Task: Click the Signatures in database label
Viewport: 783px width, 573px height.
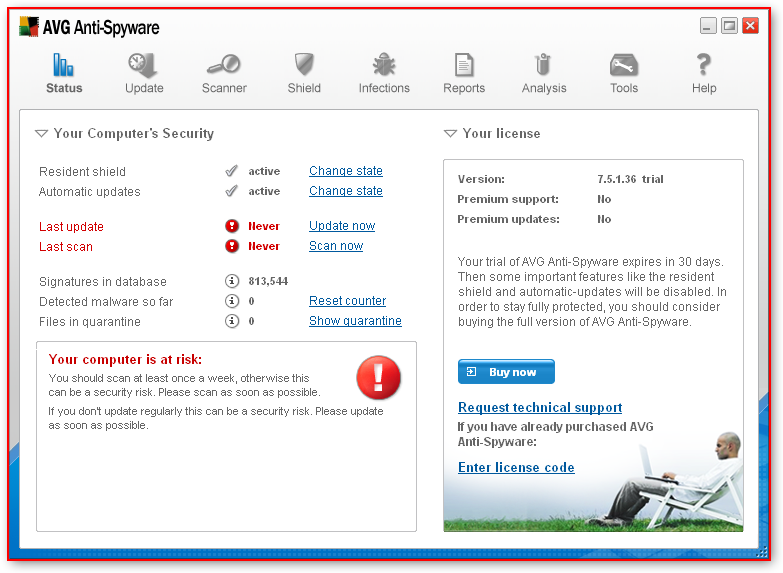Action: click(x=102, y=281)
